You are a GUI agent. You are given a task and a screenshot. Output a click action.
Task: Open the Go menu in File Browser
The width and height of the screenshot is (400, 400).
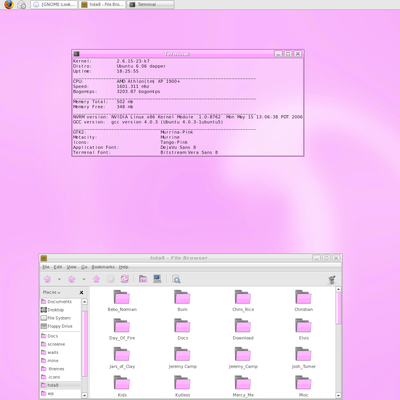[x=84, y=267]
